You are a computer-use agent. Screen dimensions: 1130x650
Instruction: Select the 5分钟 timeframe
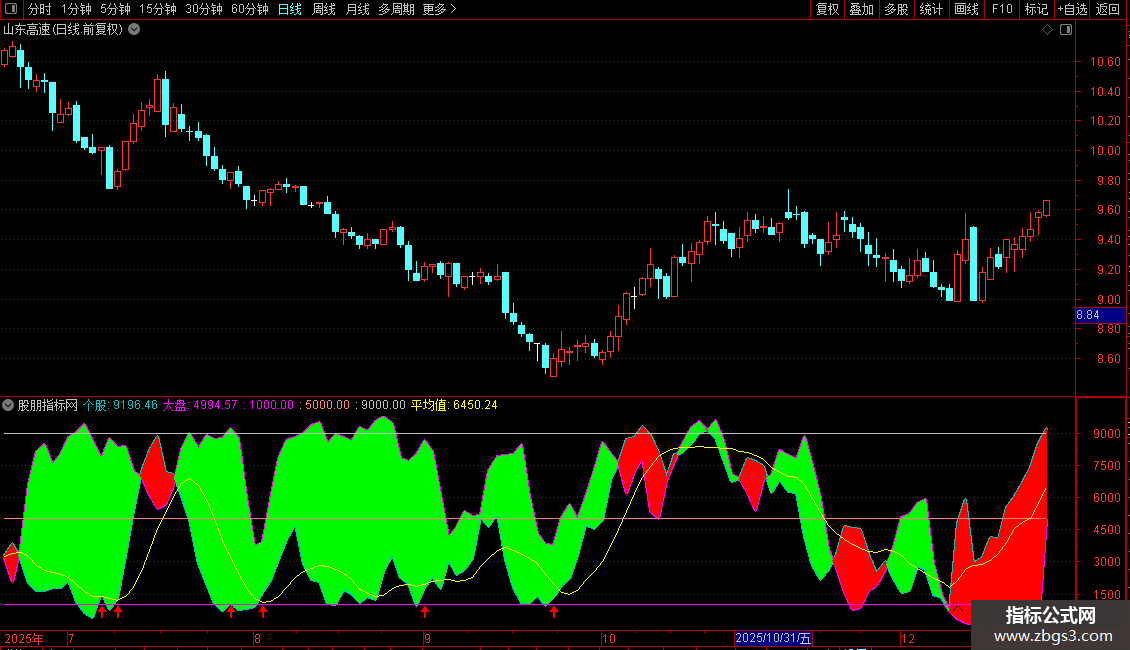115,9
